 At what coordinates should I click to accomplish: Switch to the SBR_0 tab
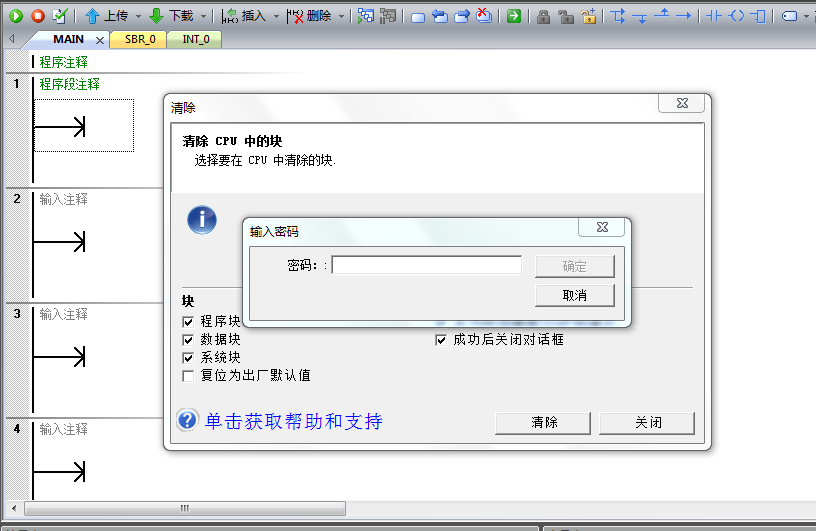click(x=140, y=39)
